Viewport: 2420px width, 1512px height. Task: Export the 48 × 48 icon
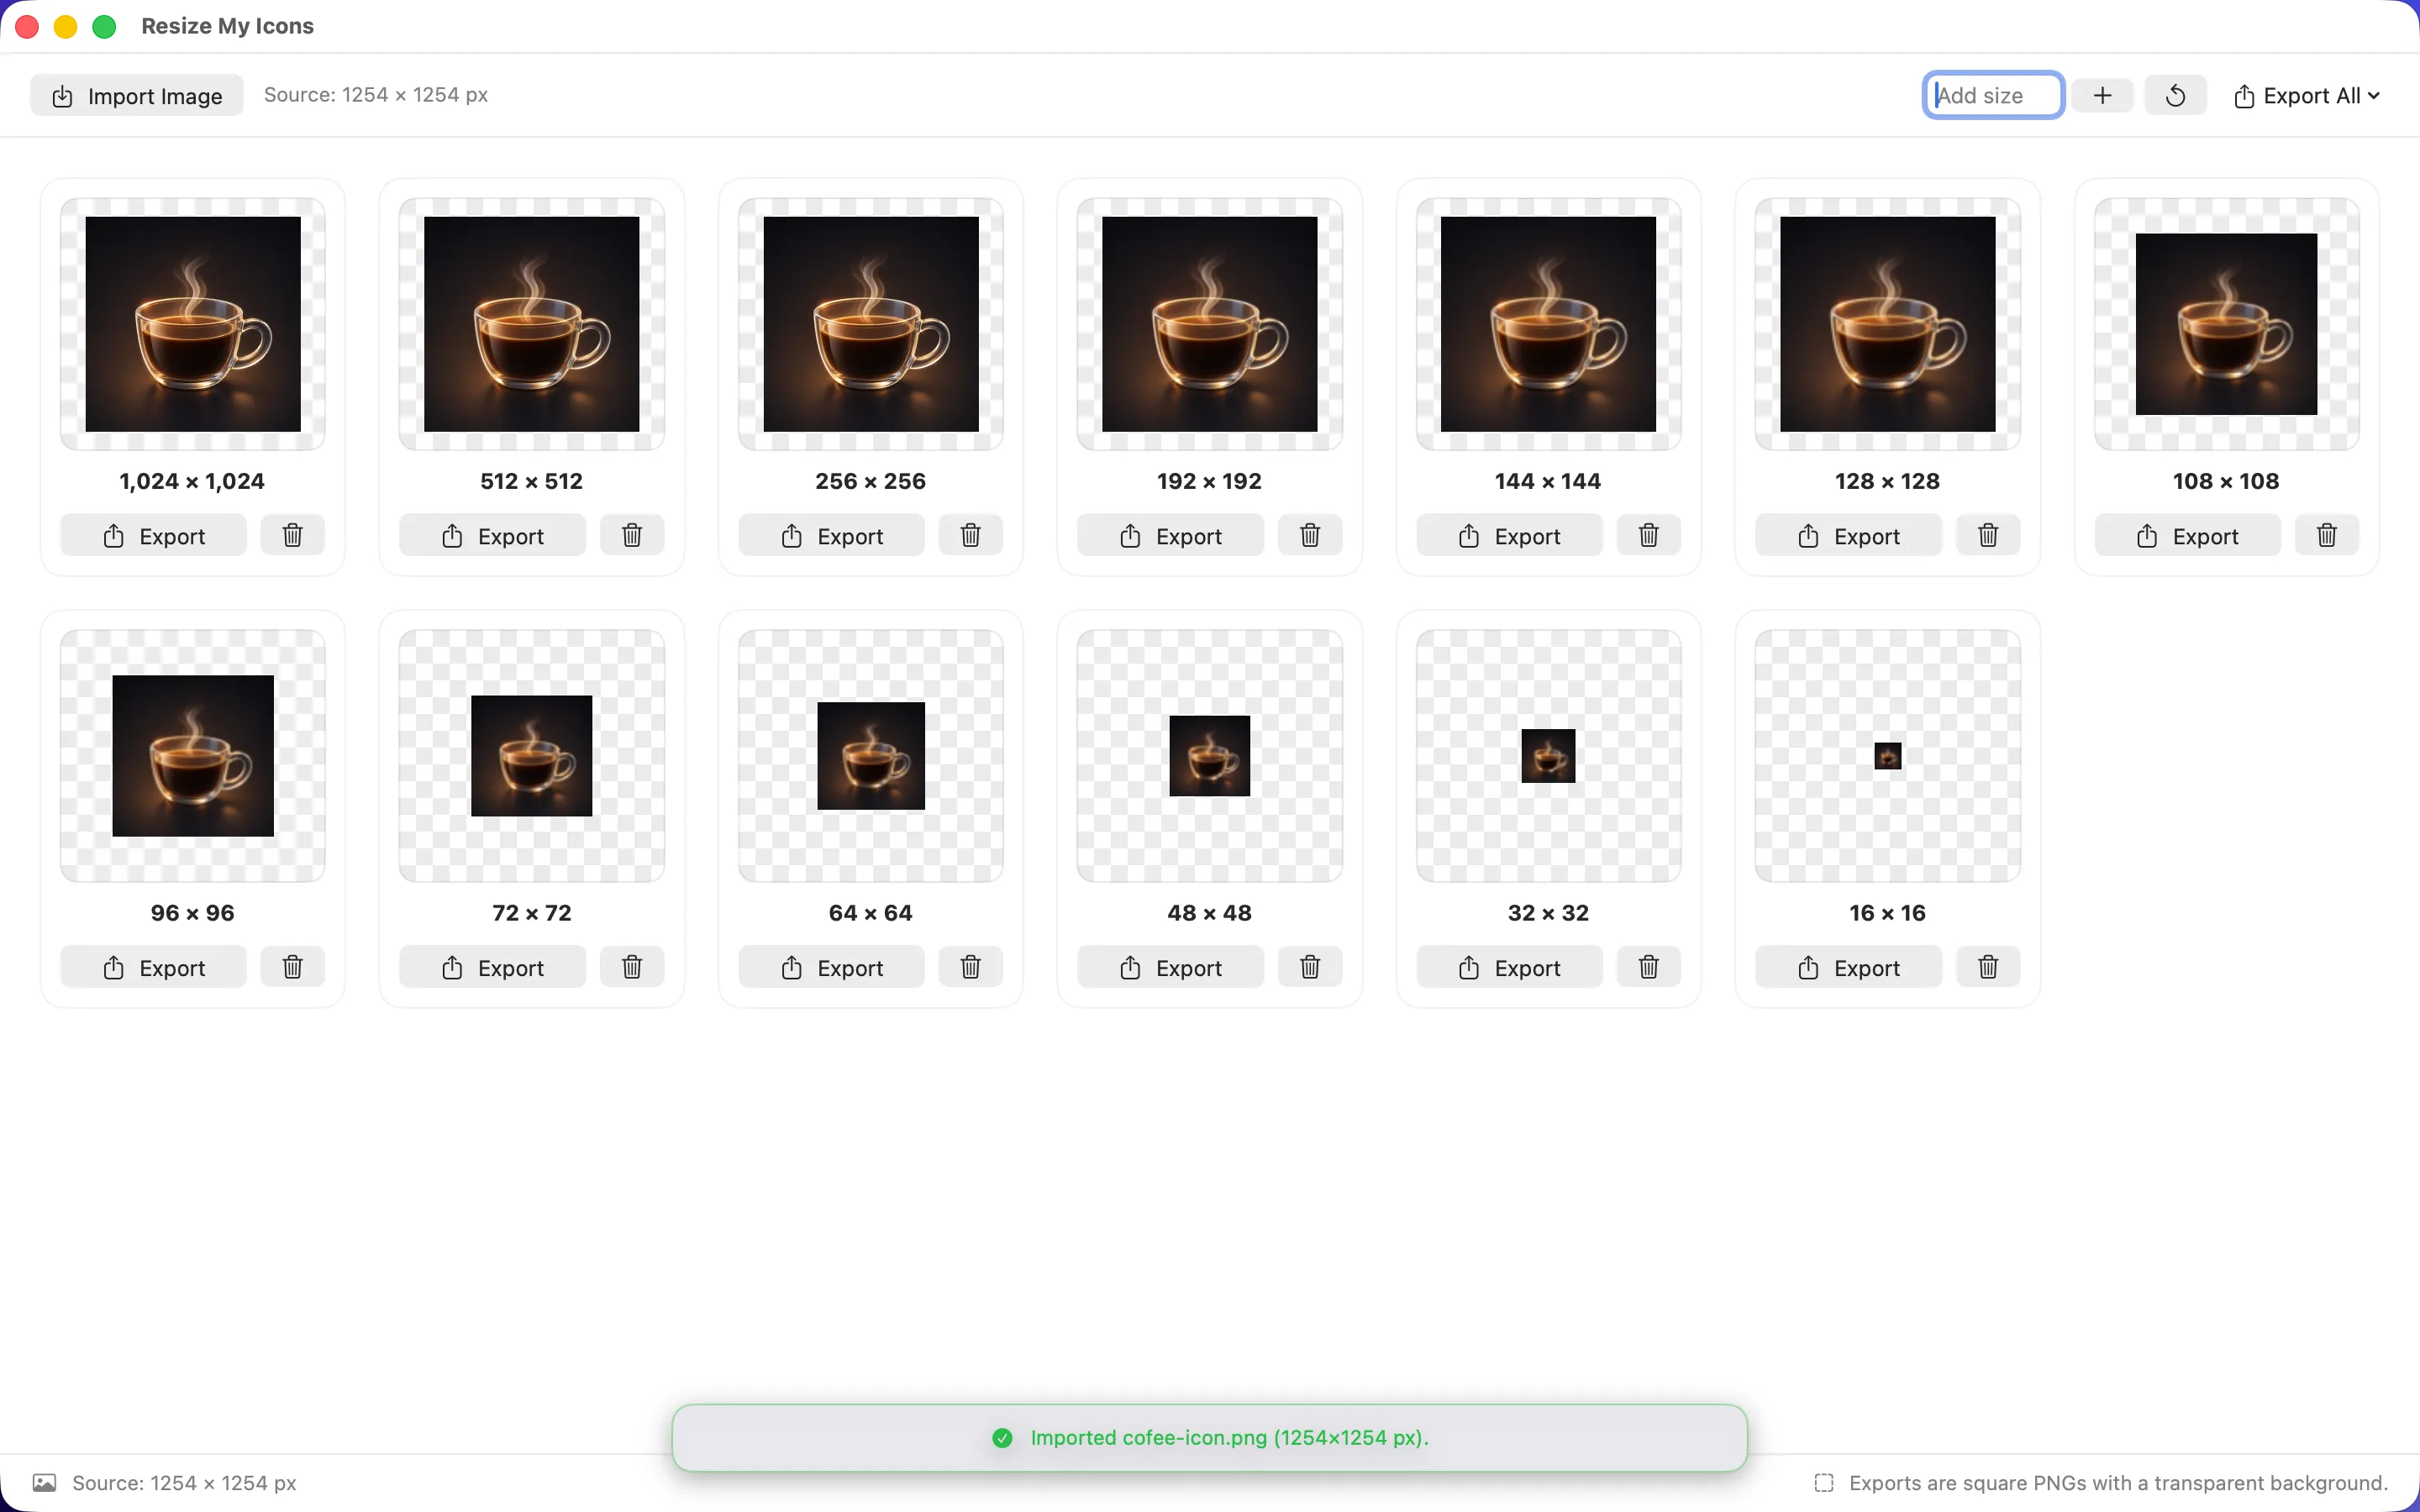click(x=1171, y=968)
